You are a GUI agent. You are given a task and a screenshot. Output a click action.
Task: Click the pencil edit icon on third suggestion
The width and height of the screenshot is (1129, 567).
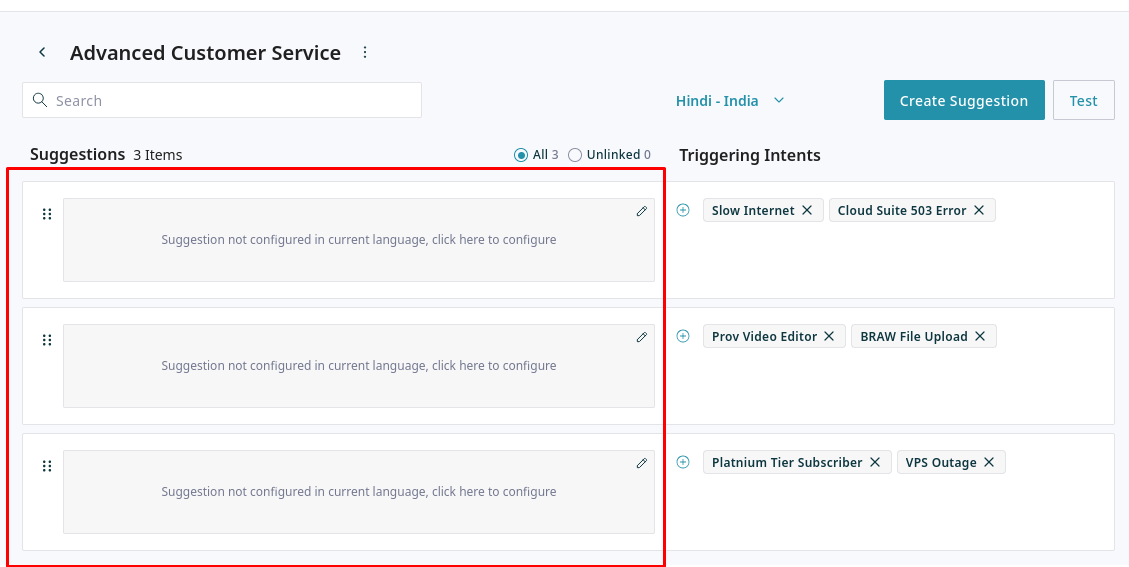(x=642, y=463)
